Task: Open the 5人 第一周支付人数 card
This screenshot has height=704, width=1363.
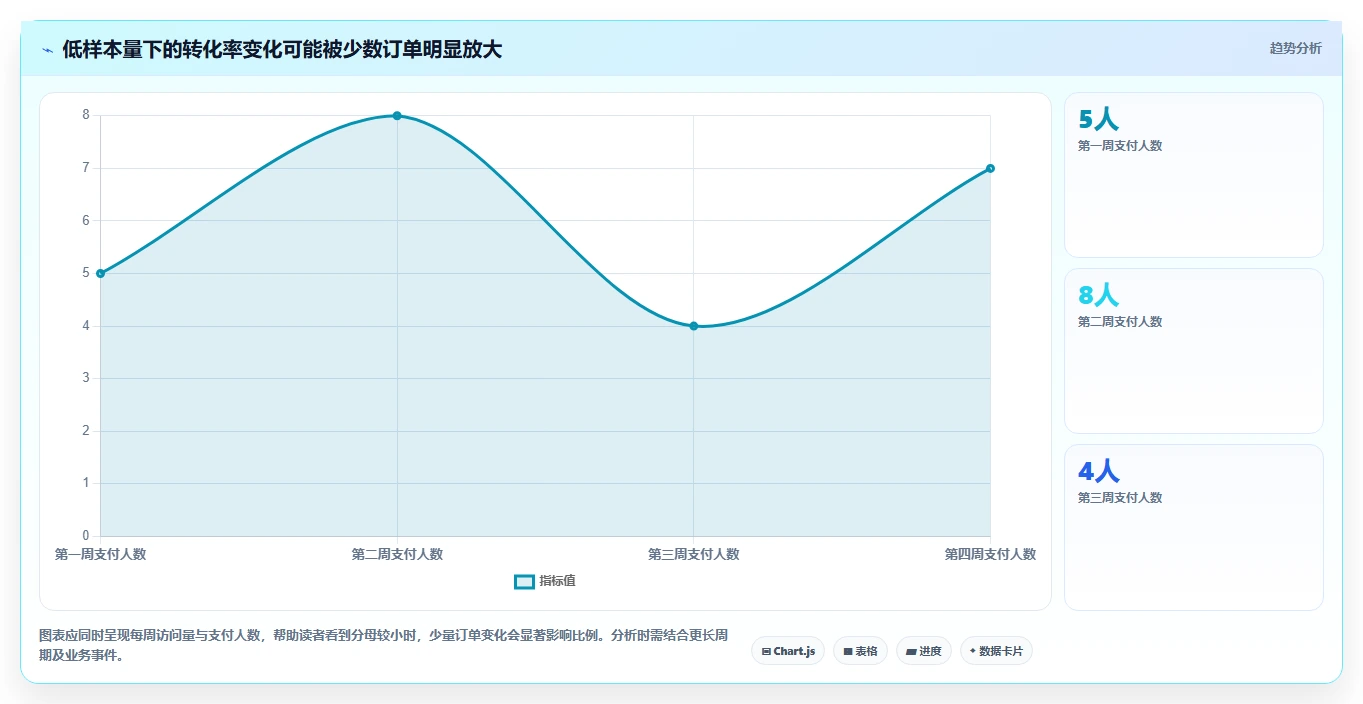Action: 1194,175
